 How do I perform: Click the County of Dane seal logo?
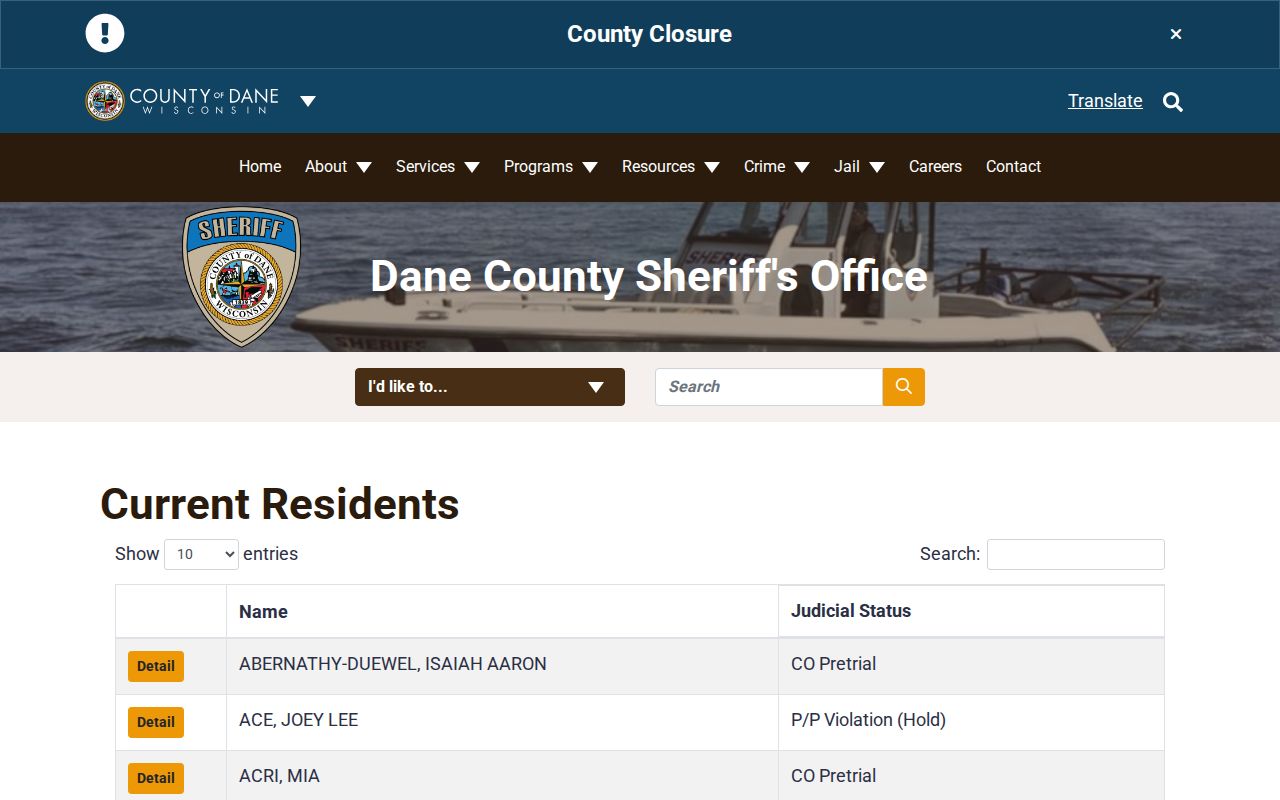(x=105, y=101)
